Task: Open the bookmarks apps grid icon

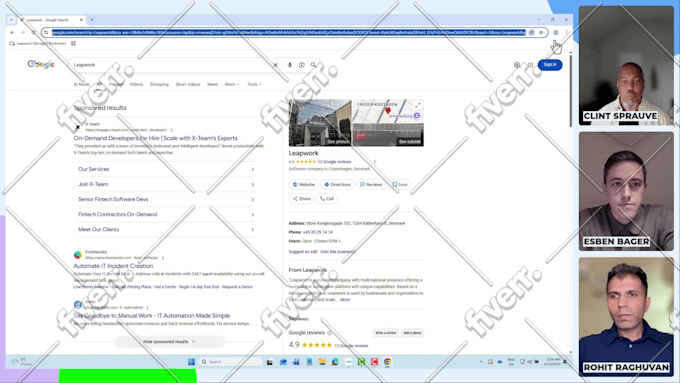Action: [x=73, y=43]
